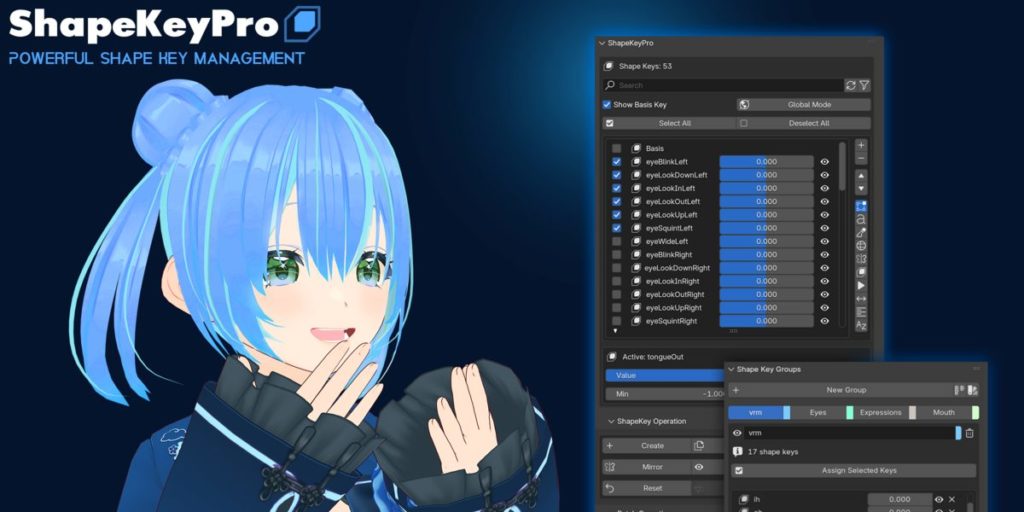Click the Assign Selected Keys button
The height and width of the screenshot is (512, 1024).
[859, 470]
